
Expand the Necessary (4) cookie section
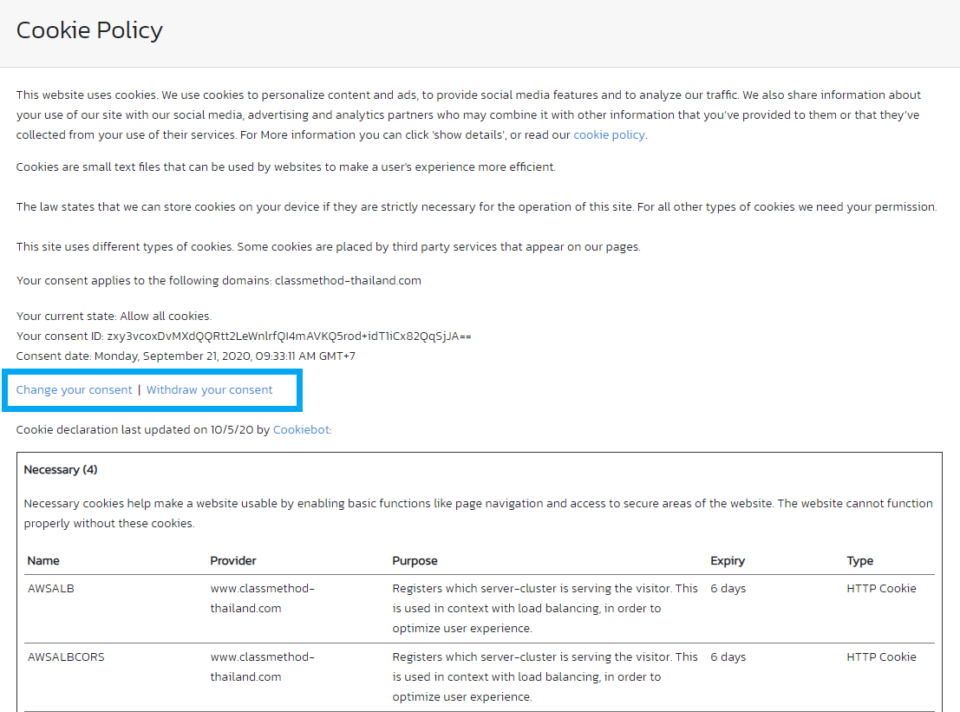coord(61,468)
